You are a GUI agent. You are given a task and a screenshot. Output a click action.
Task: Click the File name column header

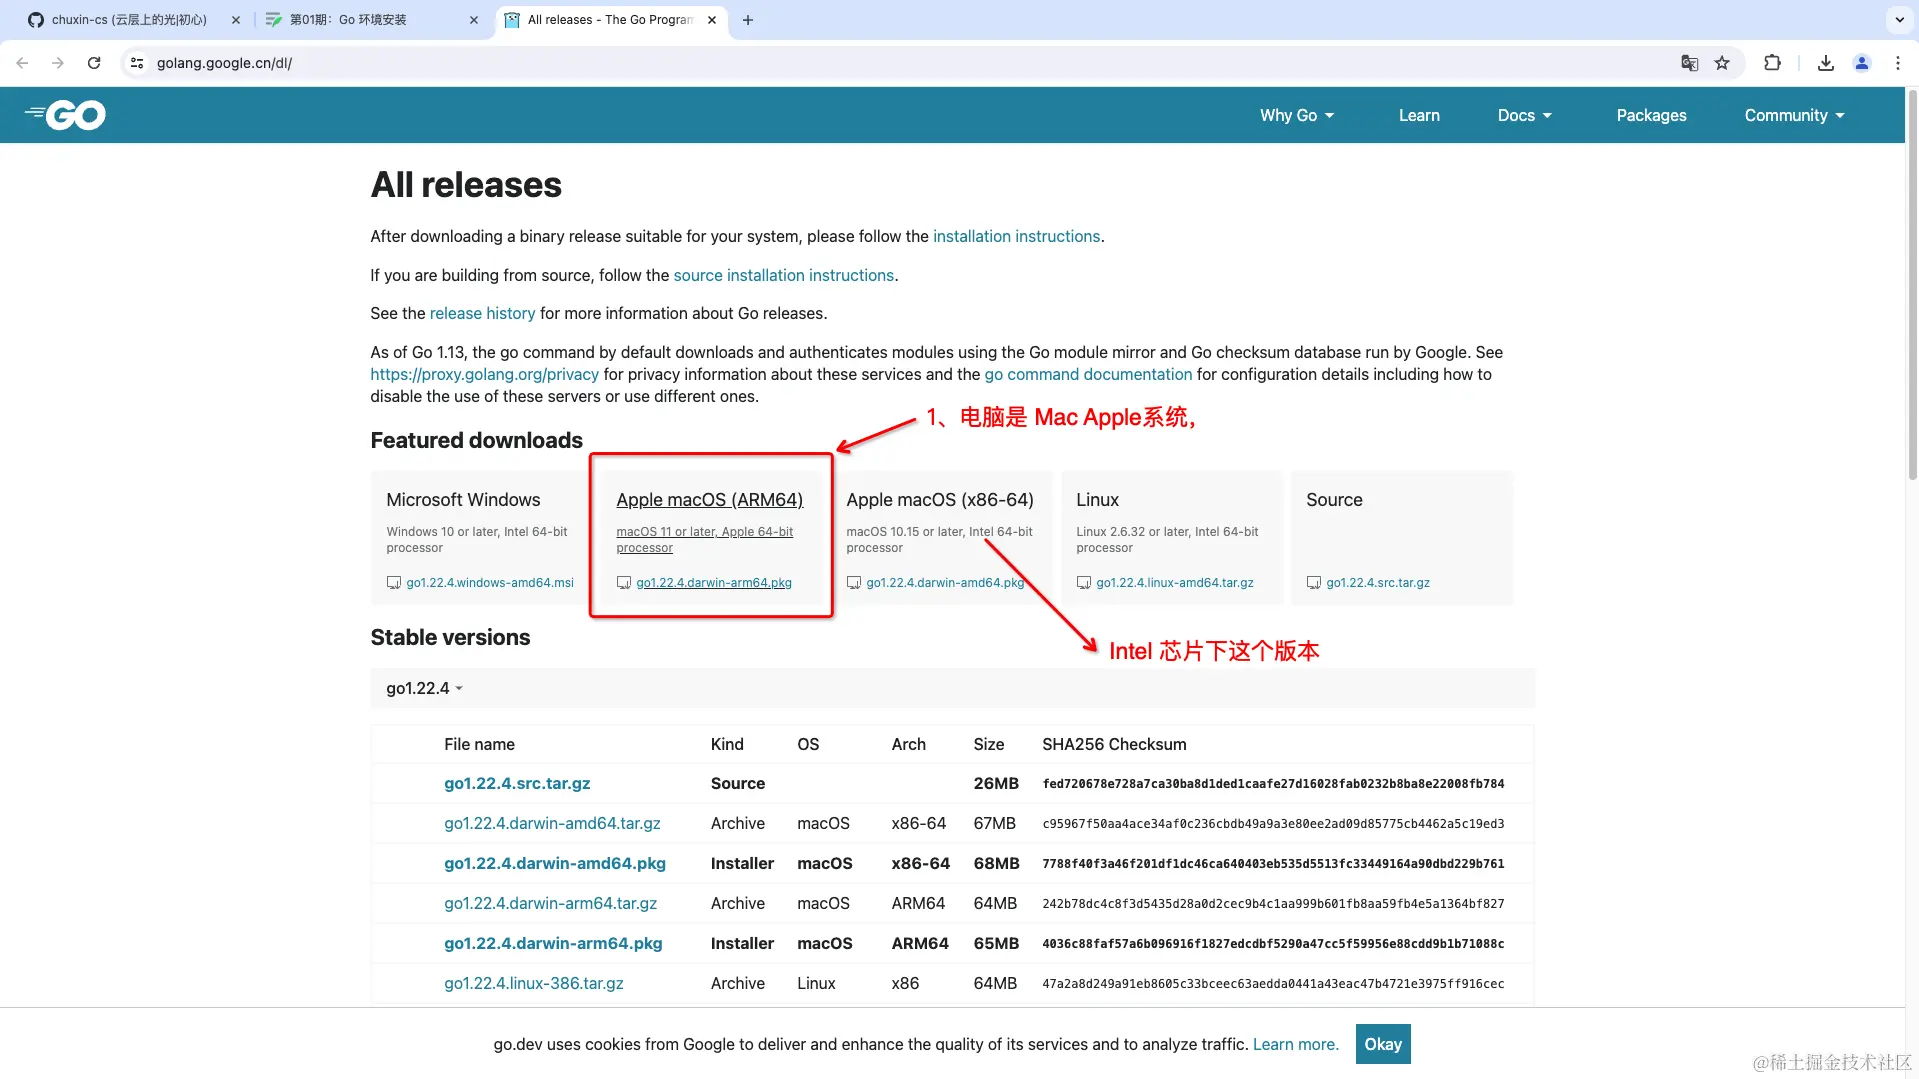479,745
